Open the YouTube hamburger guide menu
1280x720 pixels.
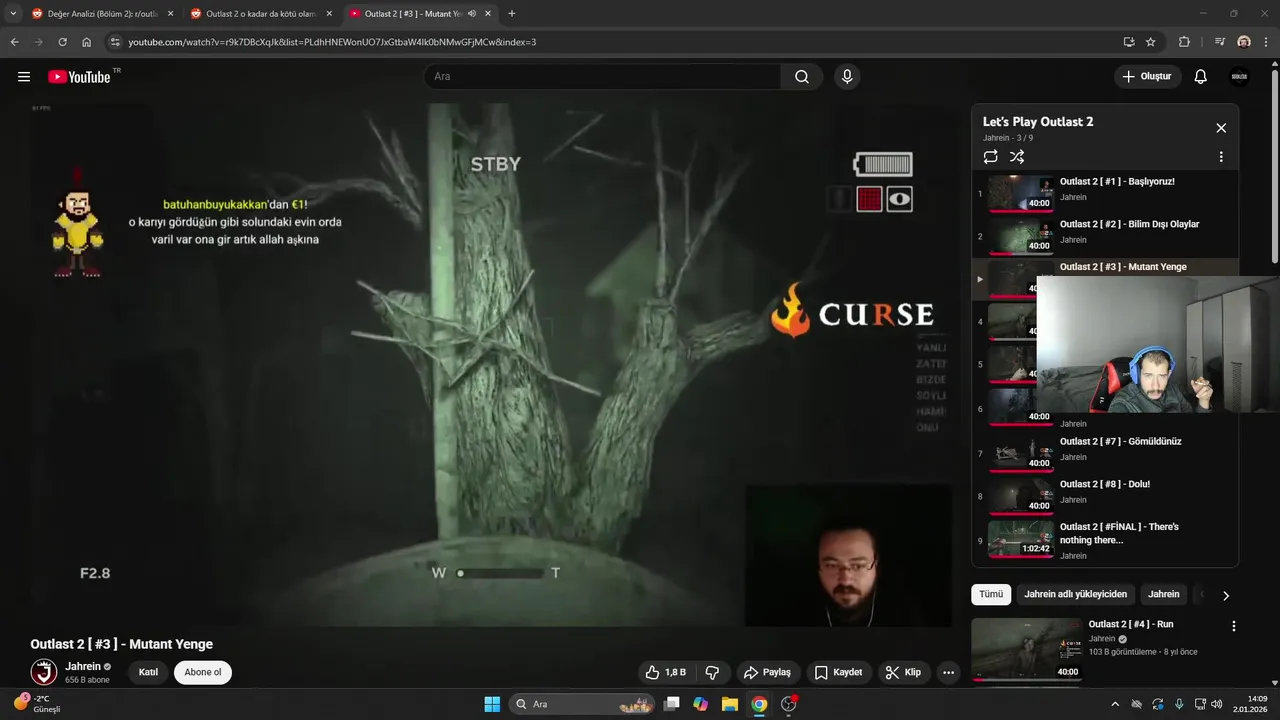pyautogui.click(x=24, y=77)
